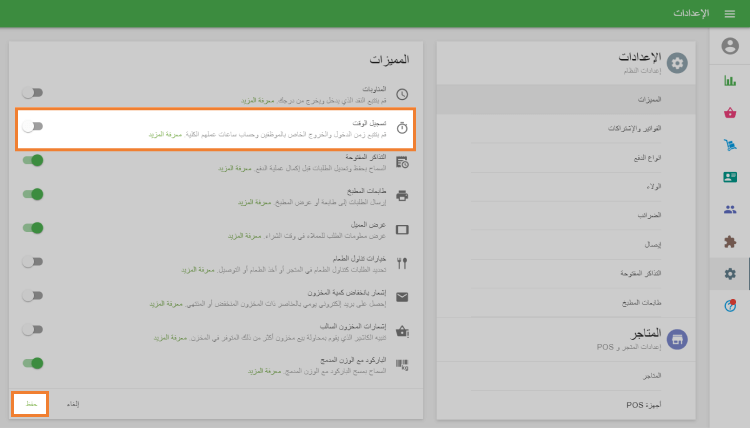Disable the طابعات المطبخ kitchen printers toggle

33,194
